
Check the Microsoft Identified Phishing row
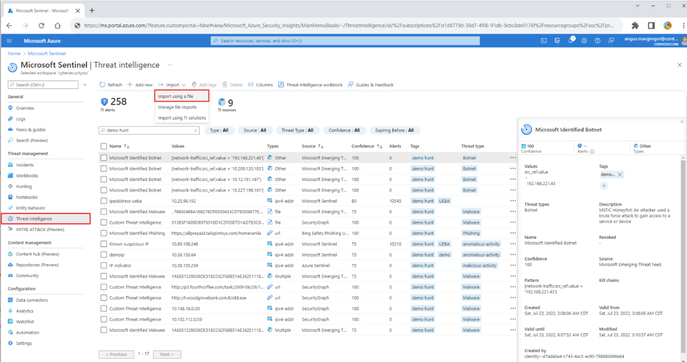tap(103, 233)
